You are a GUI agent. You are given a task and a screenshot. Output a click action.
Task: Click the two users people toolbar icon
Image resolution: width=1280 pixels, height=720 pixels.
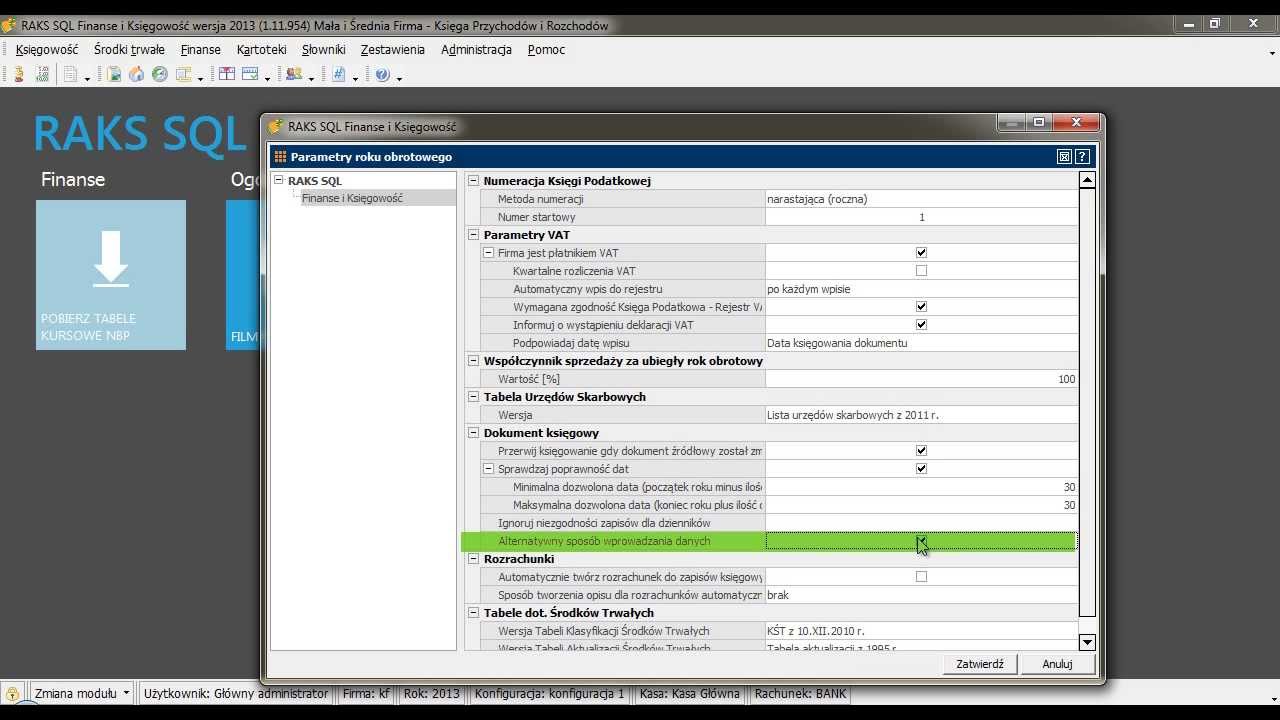point(294,75)
